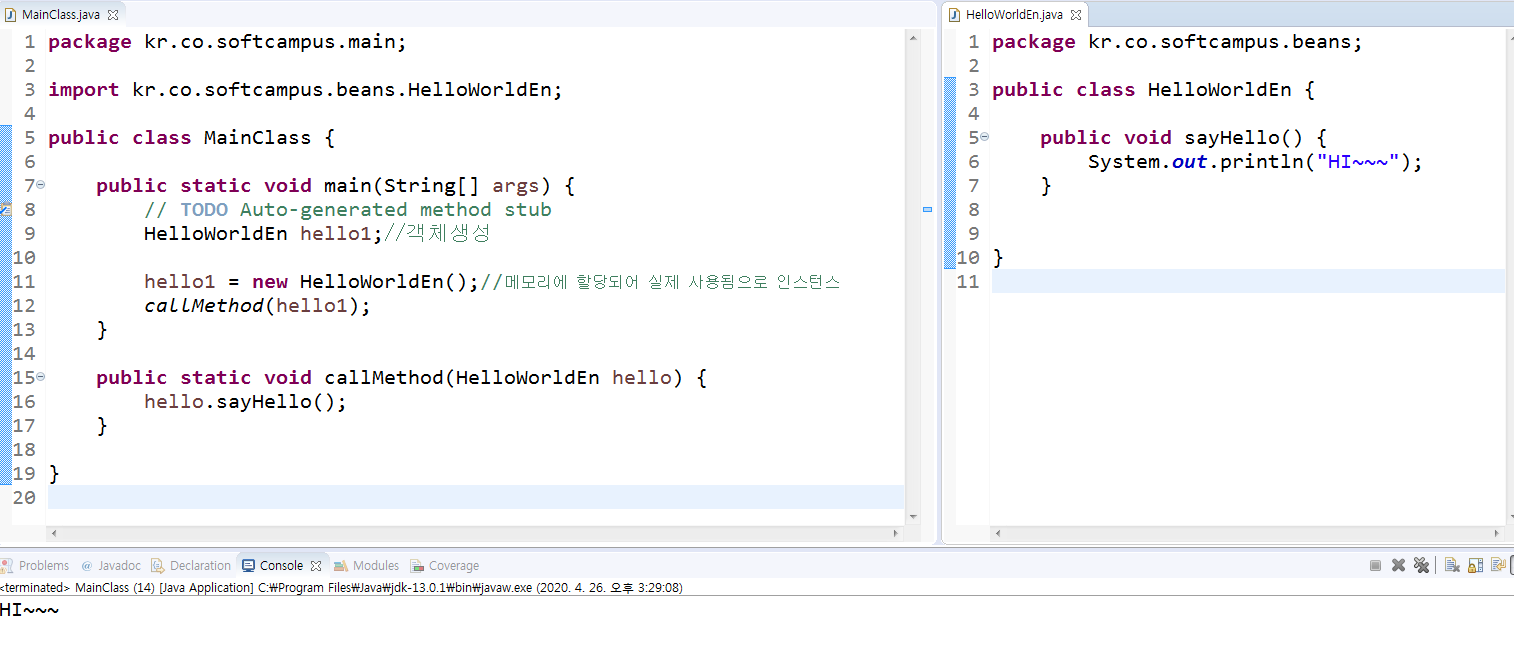The height and width of the screenshot is (665, 1514).
Task: Click the Declaration tab icon
Action: tap(159, 566)
